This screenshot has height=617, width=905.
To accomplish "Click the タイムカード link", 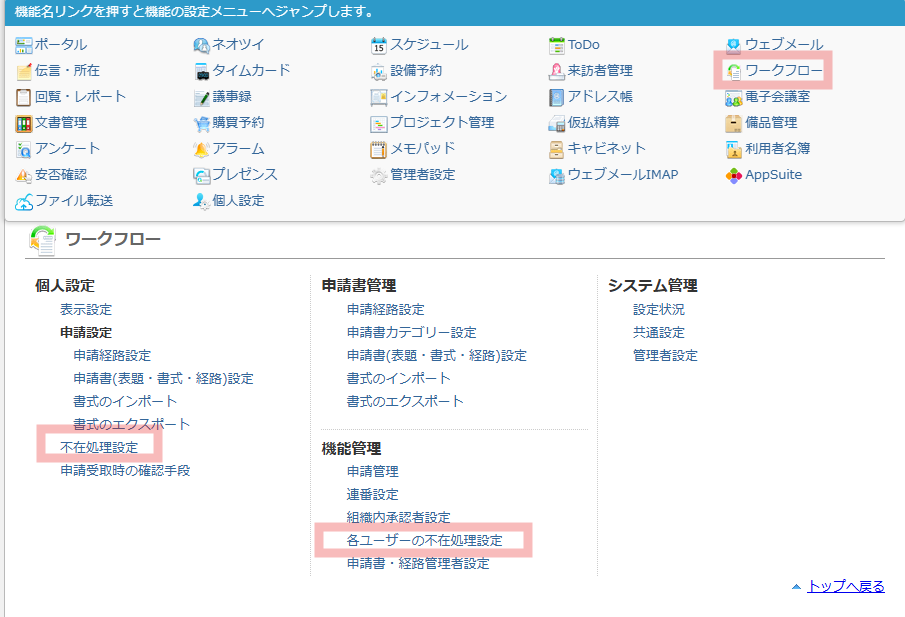I will 252,70.
